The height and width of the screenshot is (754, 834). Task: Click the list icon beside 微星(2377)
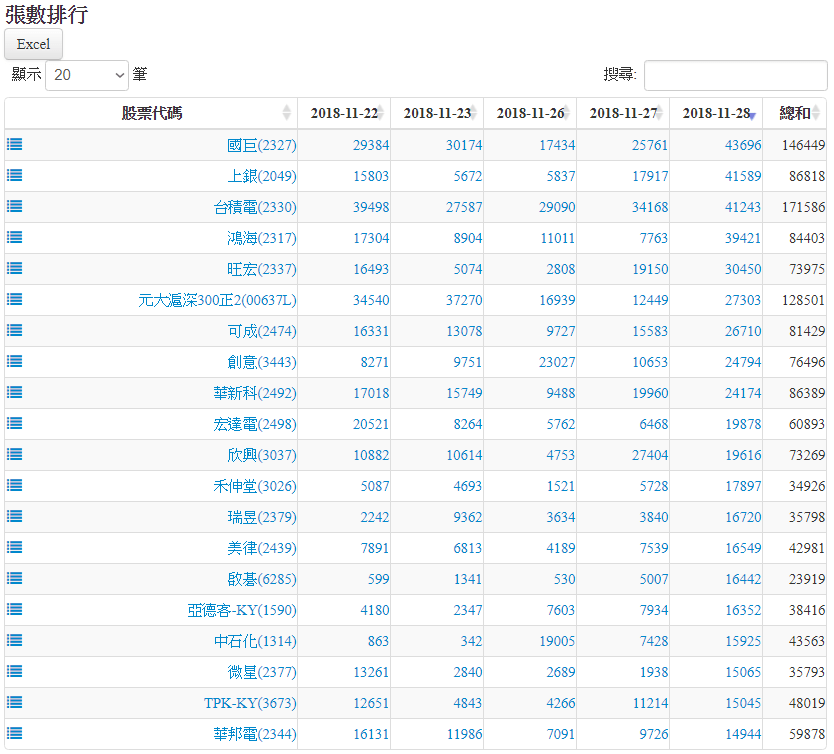[15, 671]
